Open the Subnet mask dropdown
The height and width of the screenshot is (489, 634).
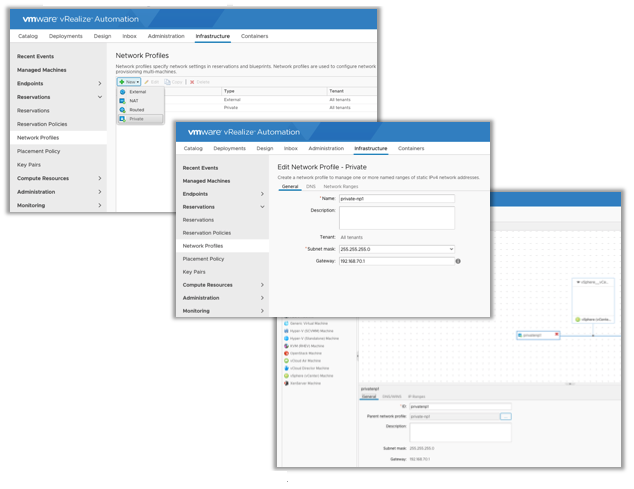[x=451, y=249]
